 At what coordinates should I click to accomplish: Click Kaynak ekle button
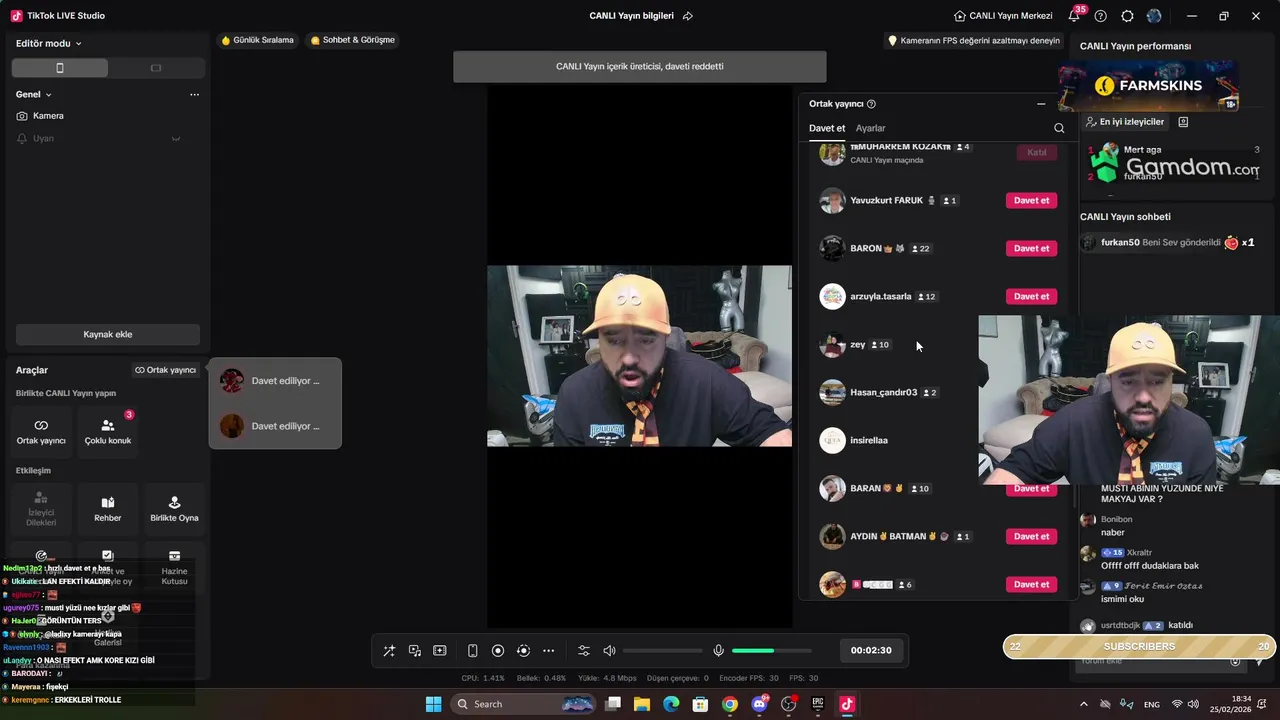click(x=108, y=334)
